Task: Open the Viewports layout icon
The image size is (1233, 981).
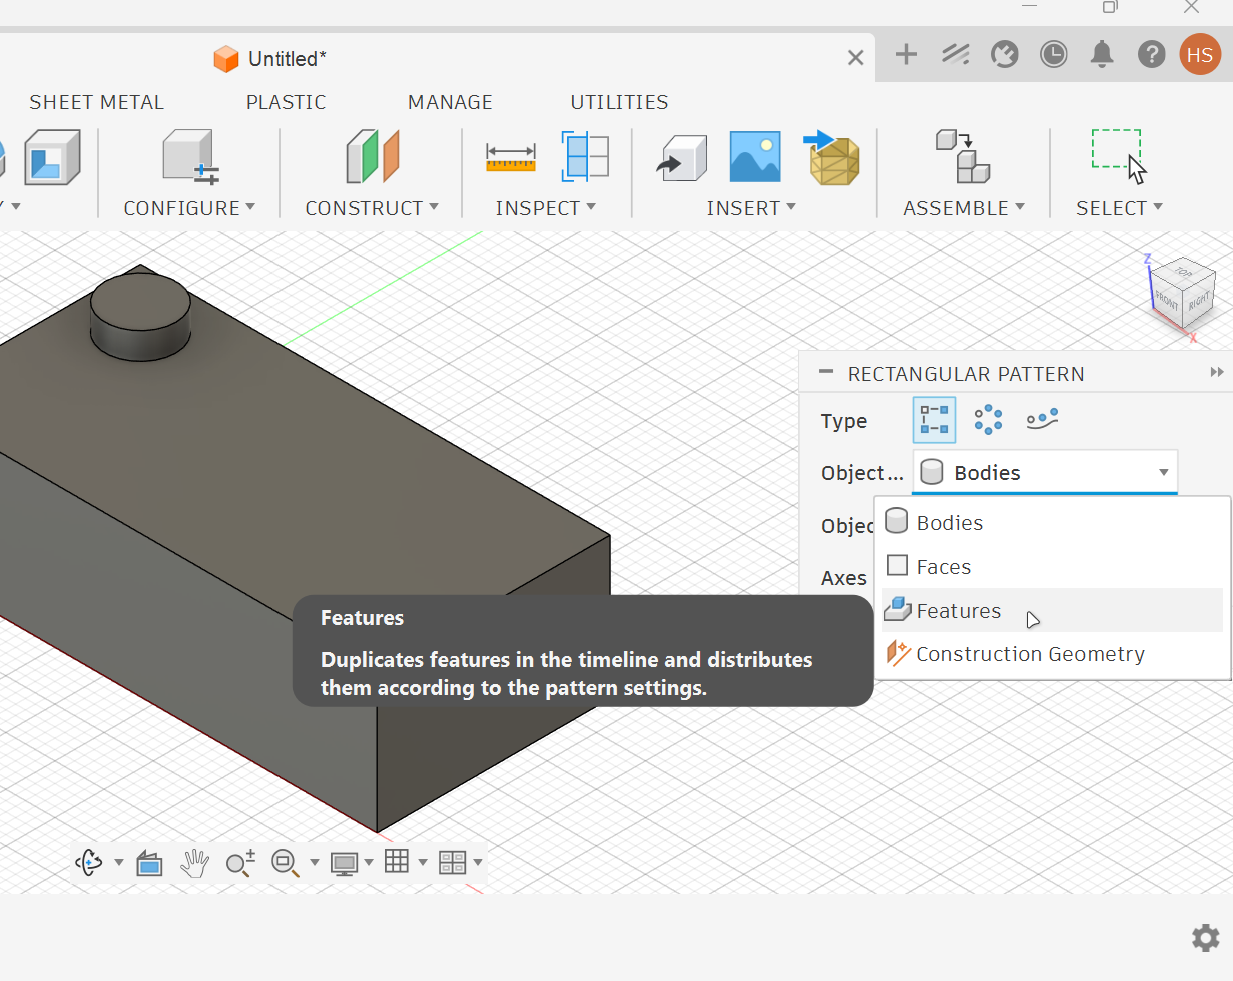Action: coord(453,862)
